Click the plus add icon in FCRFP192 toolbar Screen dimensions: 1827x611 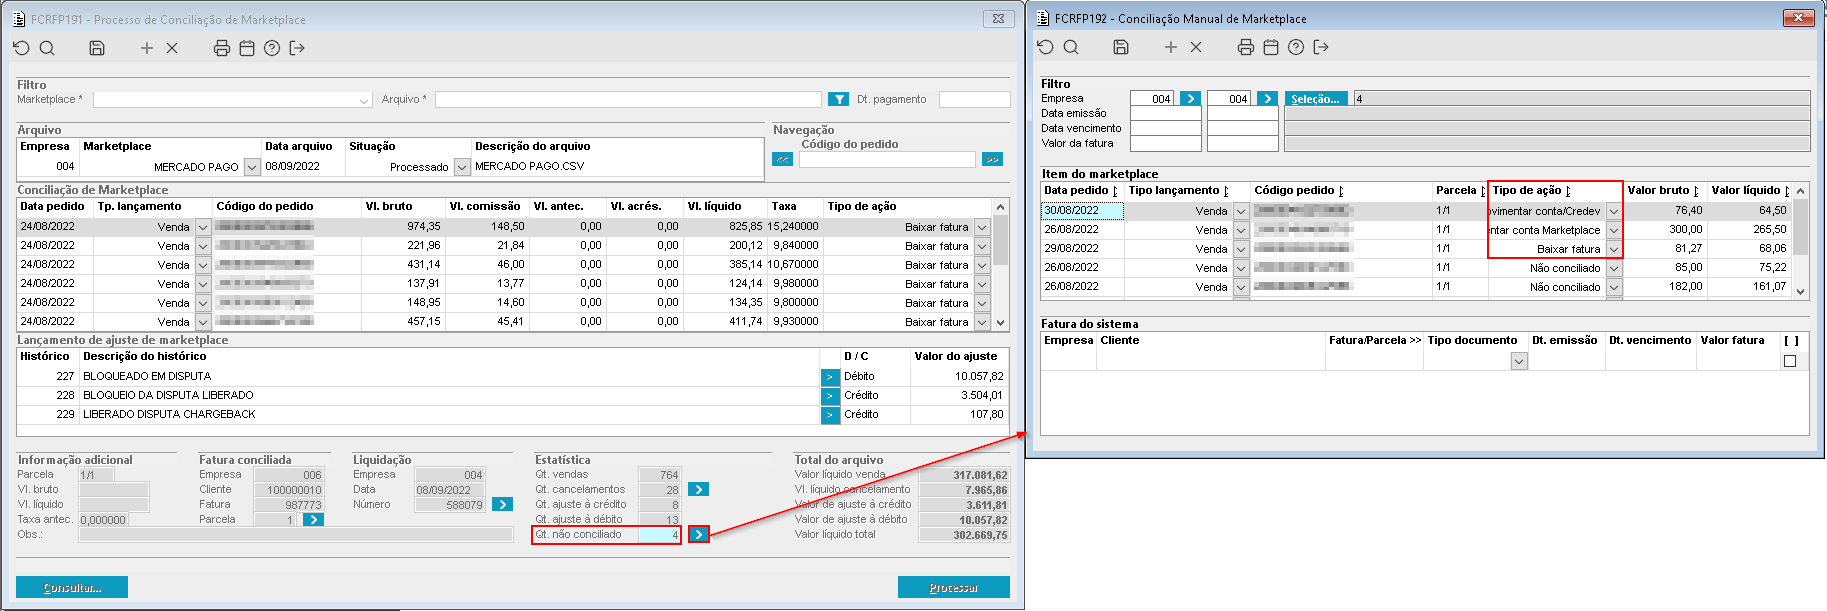(1171, 47)
